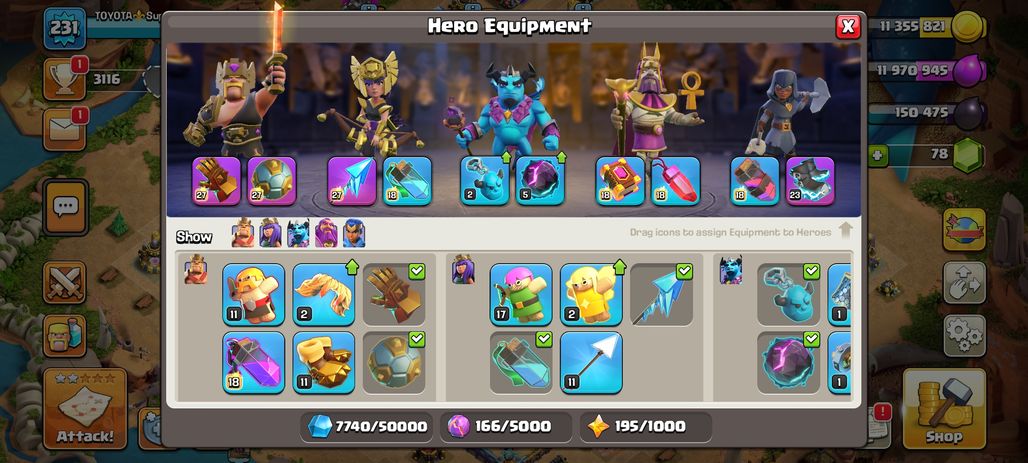
Task: Select the Rage Vial level 18 equipment
Action: pos(253,363)
